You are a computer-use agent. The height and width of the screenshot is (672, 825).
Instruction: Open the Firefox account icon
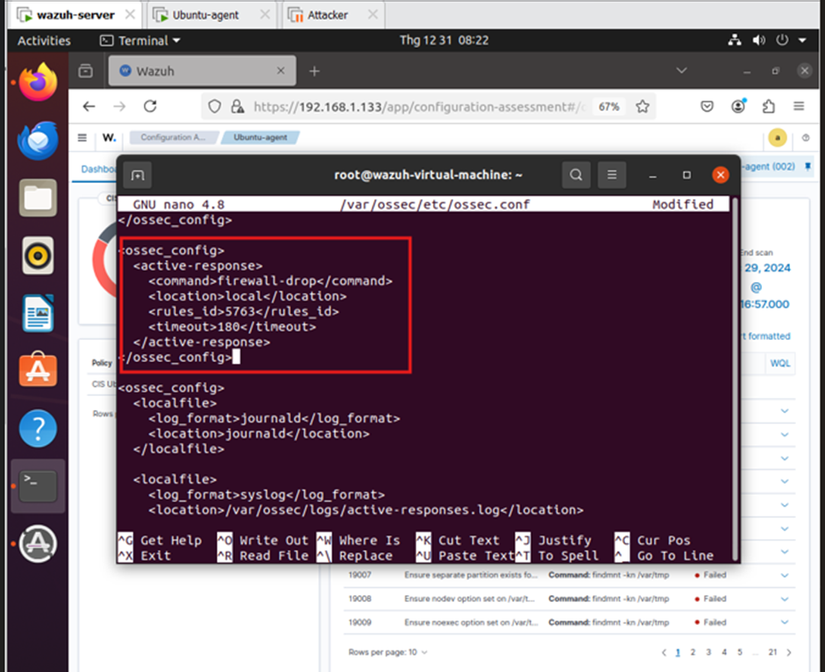[738, 107]
